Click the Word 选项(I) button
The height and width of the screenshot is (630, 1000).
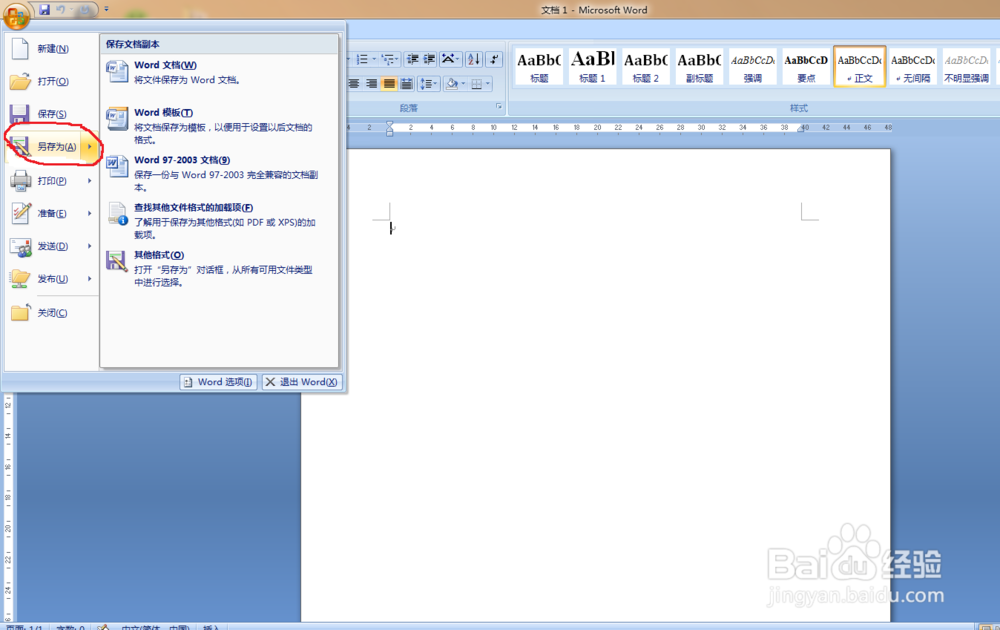tap(218, 382)
